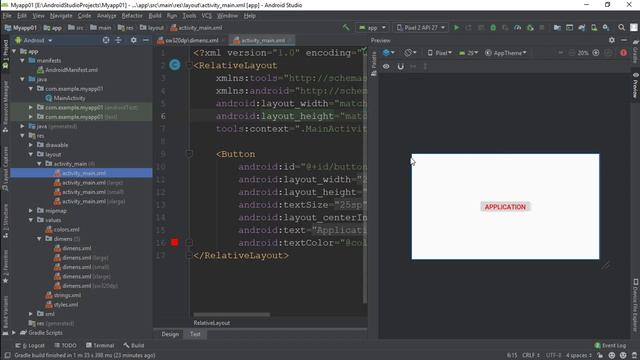This screenshot has height=360, width=640.
Task: Open the Pixel device dropdown in Preview
Action: pyautogui.click(x=440, y=53)
